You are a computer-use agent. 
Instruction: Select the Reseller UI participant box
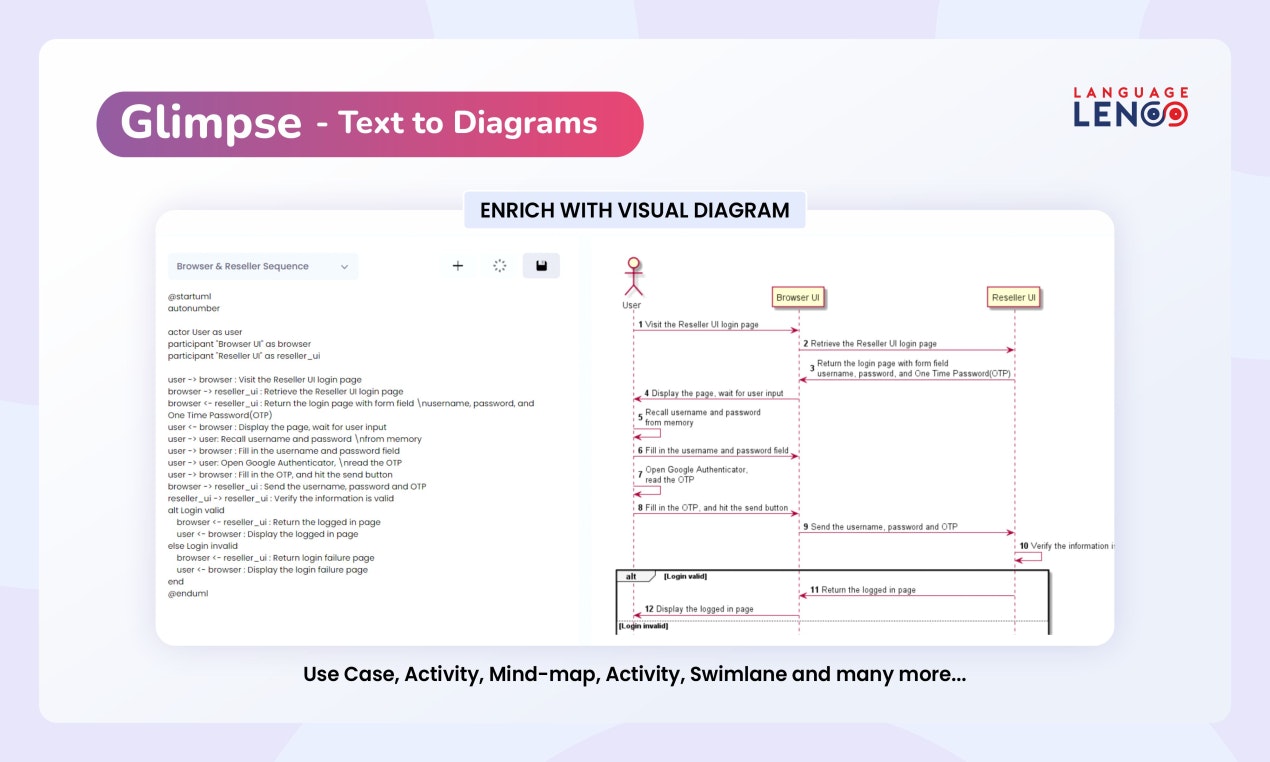point(1014,297)
